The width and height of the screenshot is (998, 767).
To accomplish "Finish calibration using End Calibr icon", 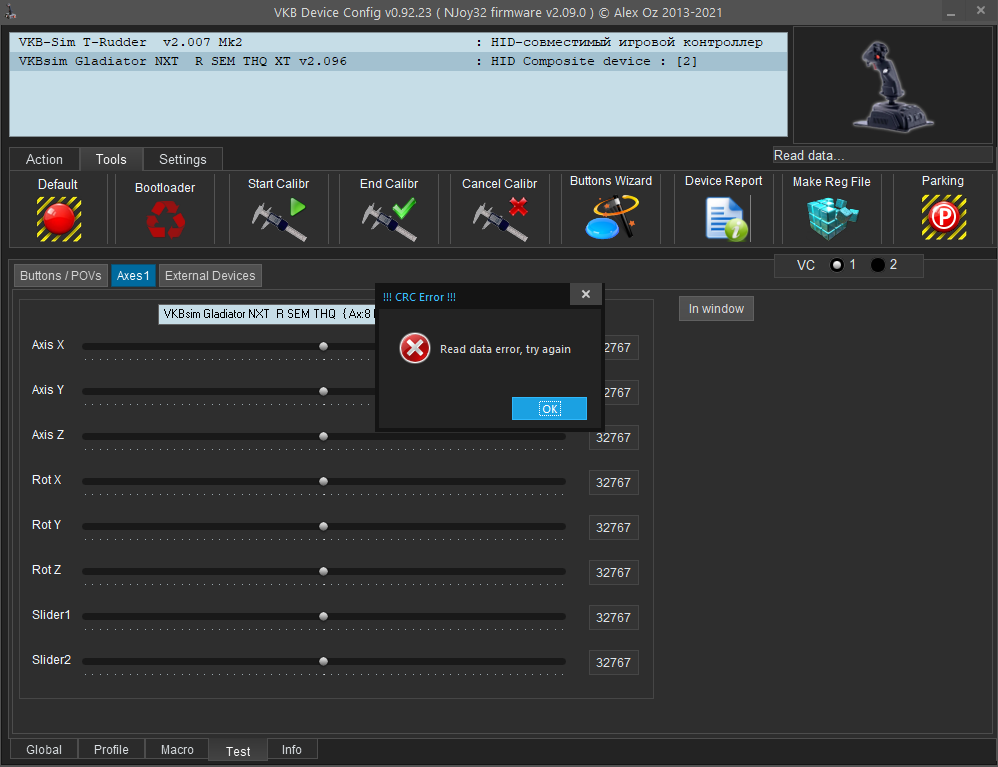I will pos(389,220).
